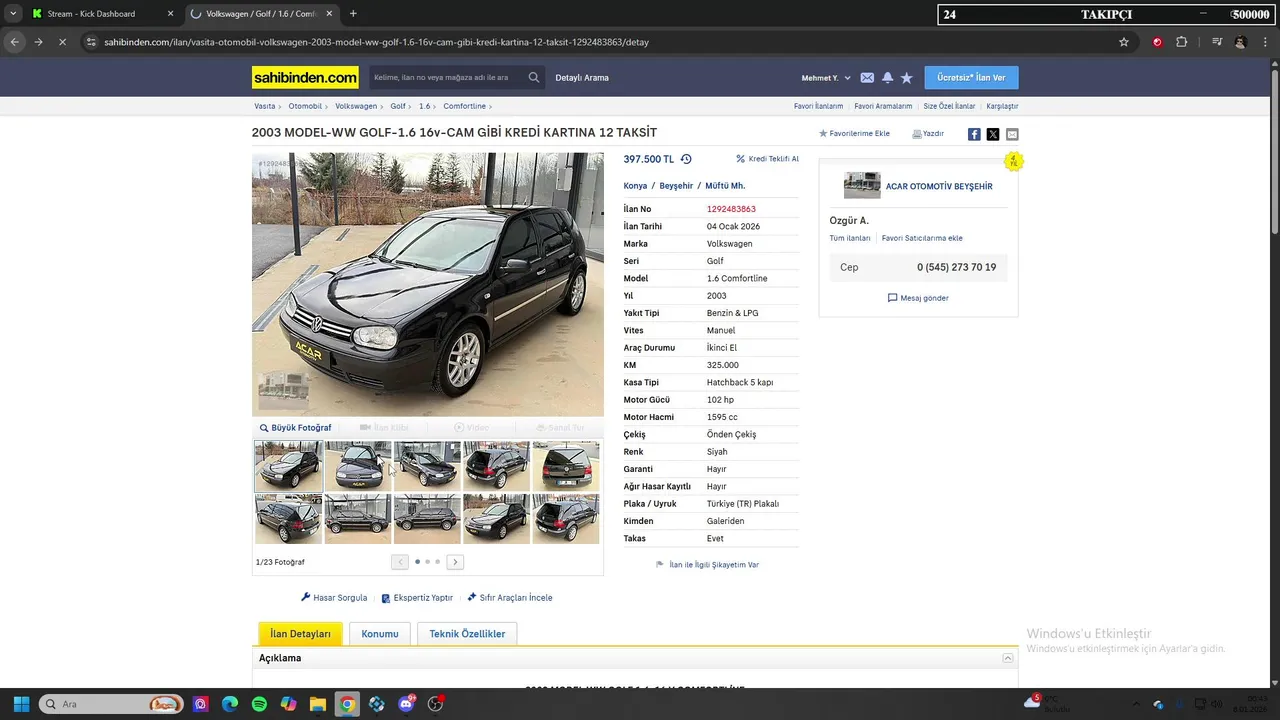The image size is (1280, 720).
Task: Click the listing search input field
Action: (x=447, y=77)
